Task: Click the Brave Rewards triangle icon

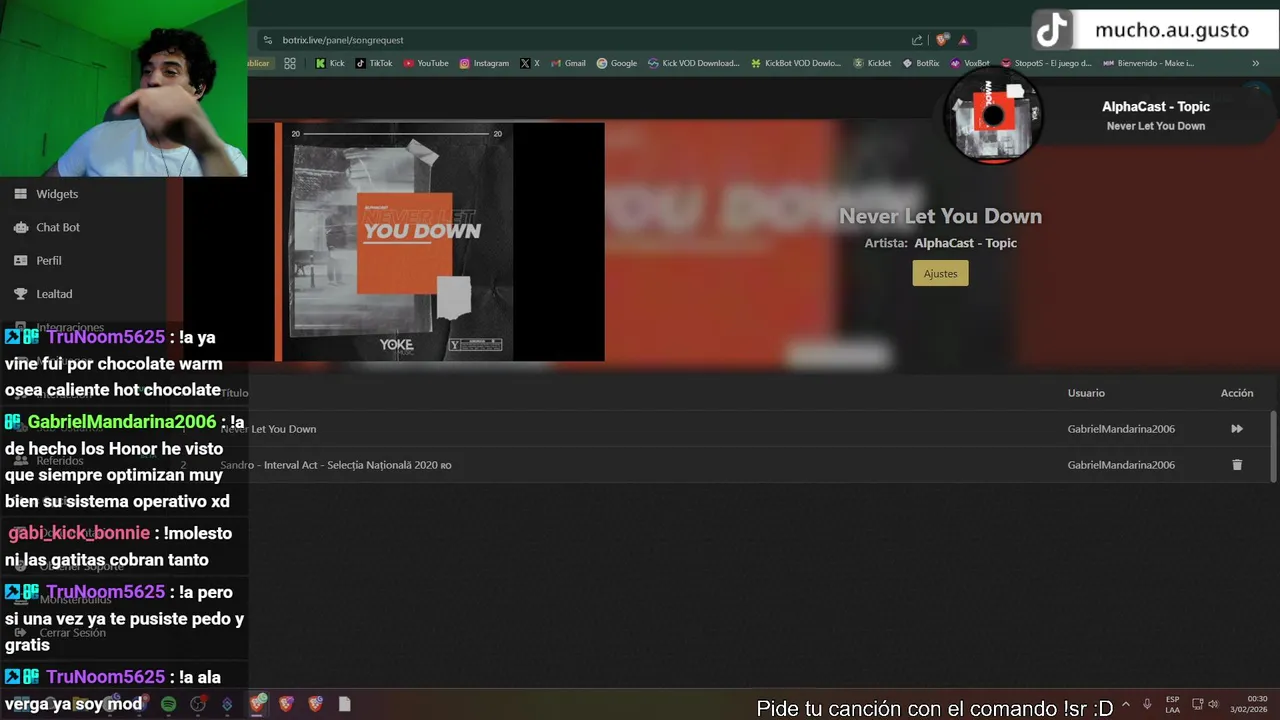Action: click(963, 40)
